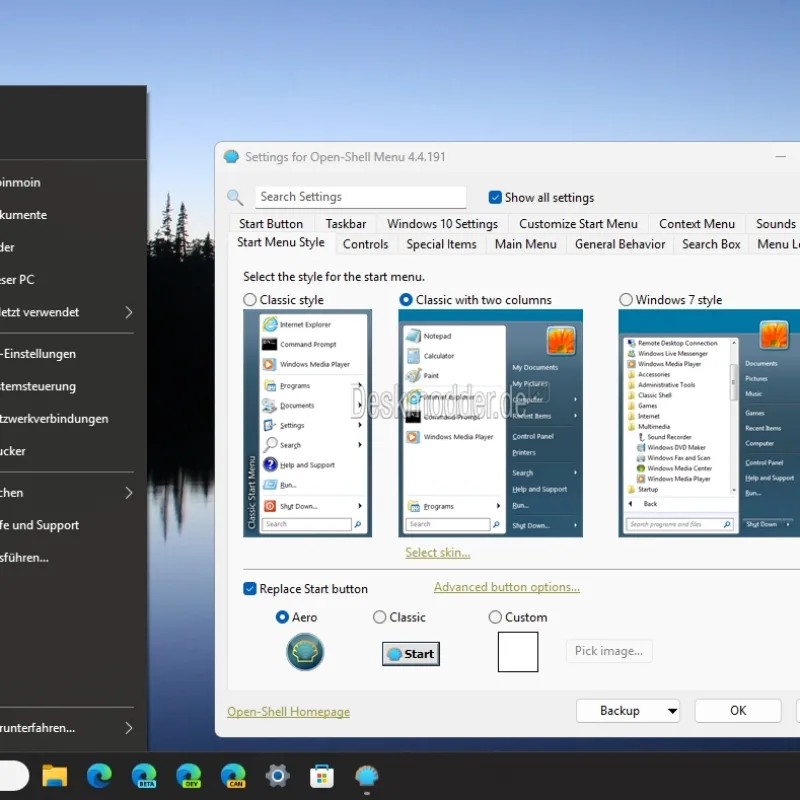
Task: Launch Edge Beta from the taskbar
Action: (144, 776)
